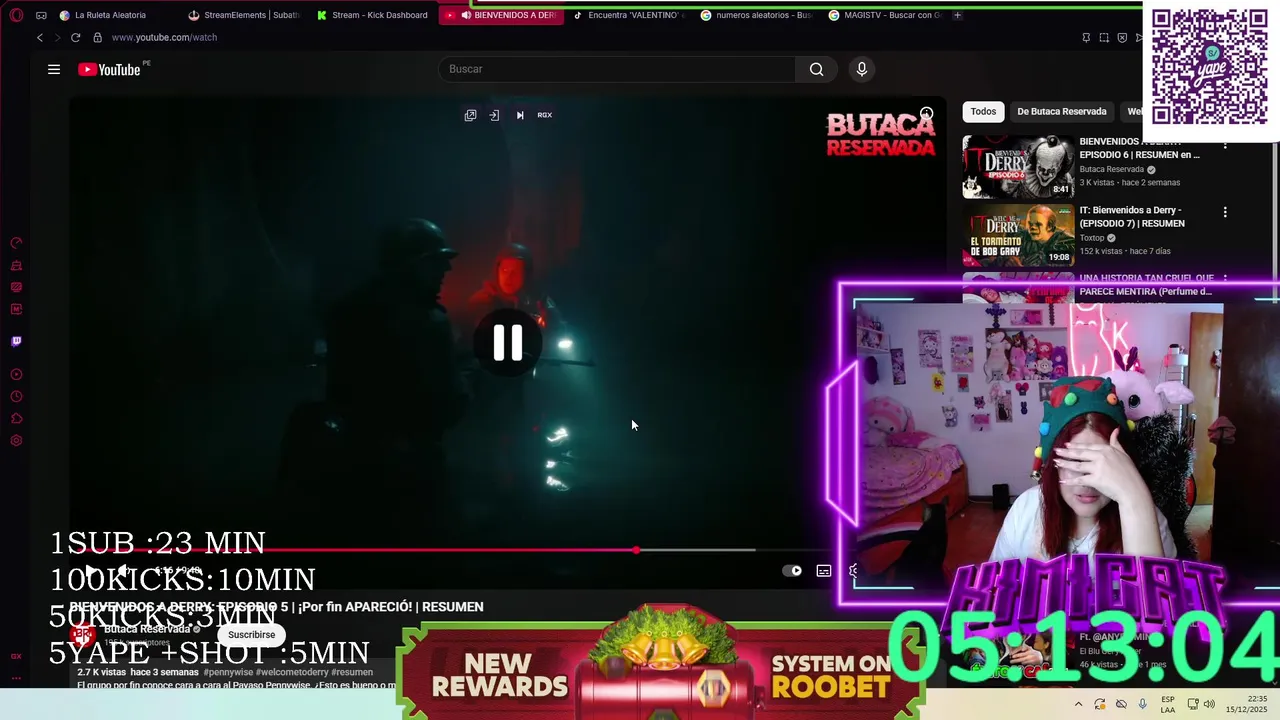Click the progress bar scrubber handle
The width and height of the screenshot is (1280, 720).
pyautogui.click(x=636, y=550)
